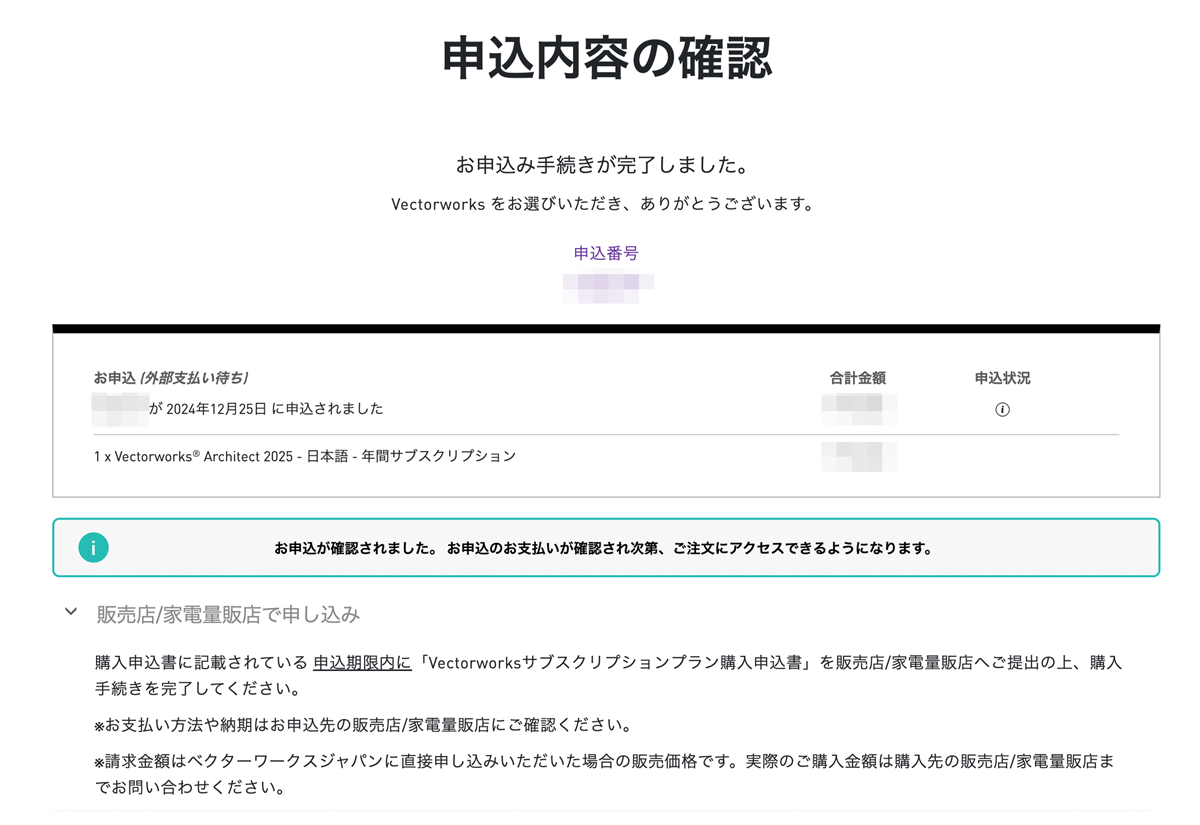Image resolution: width=1200 pixels, height=825 pixels.
Task: Collapse the 販売店/家電量販店で申し込み section chevron
Action: pyautogui.click(x=71, y=612)
